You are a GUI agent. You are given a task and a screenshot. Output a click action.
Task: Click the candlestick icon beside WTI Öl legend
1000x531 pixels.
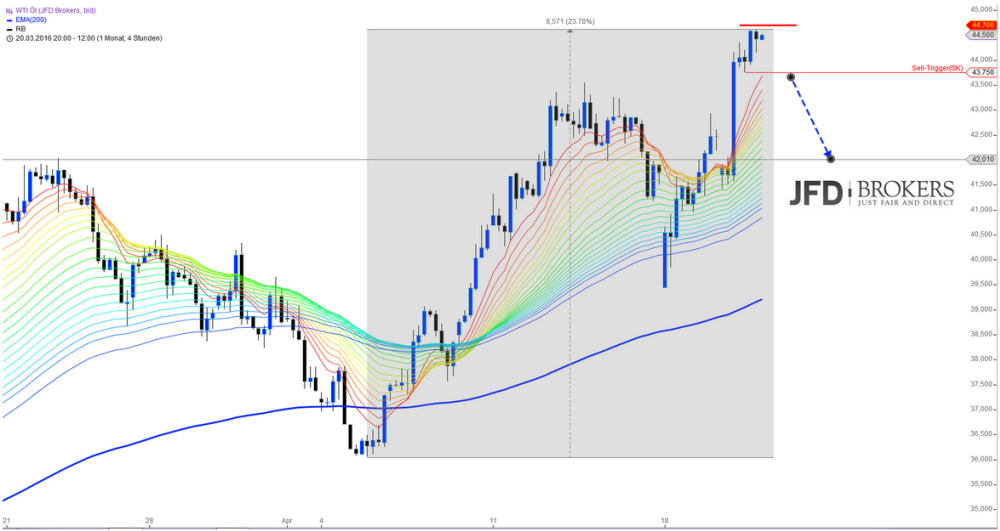point(9,10)
